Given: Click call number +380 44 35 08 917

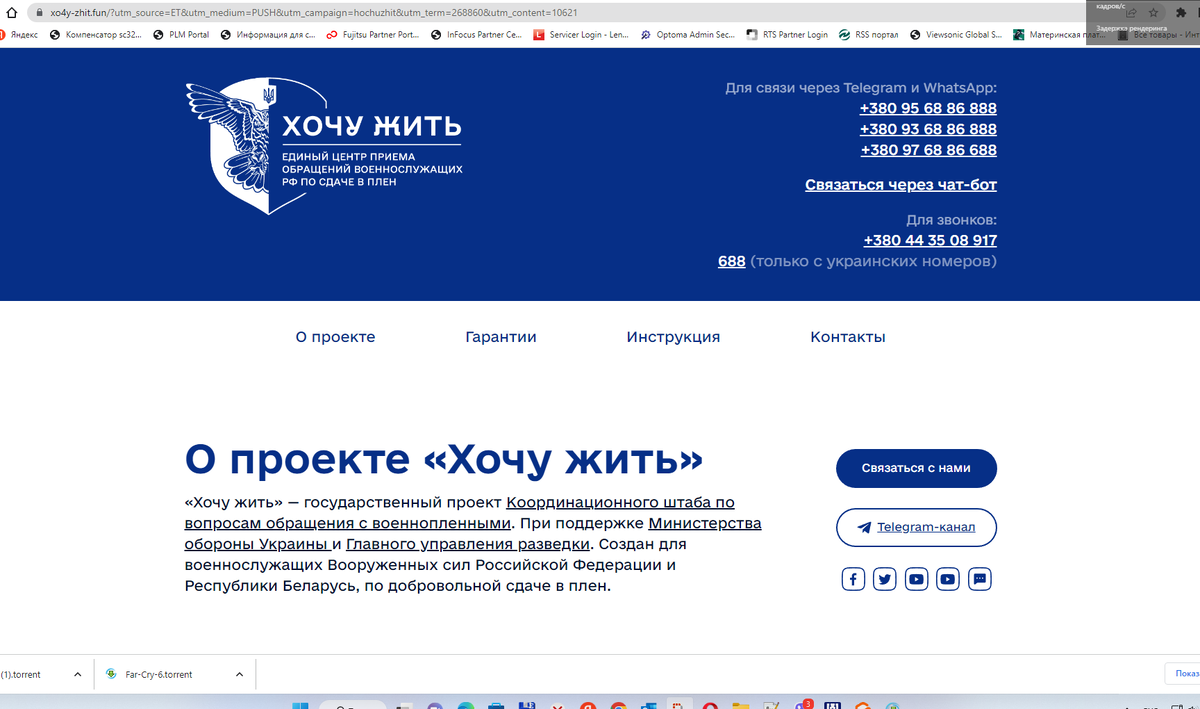Looking at the screenshot, I should click(x=930, y=240).
